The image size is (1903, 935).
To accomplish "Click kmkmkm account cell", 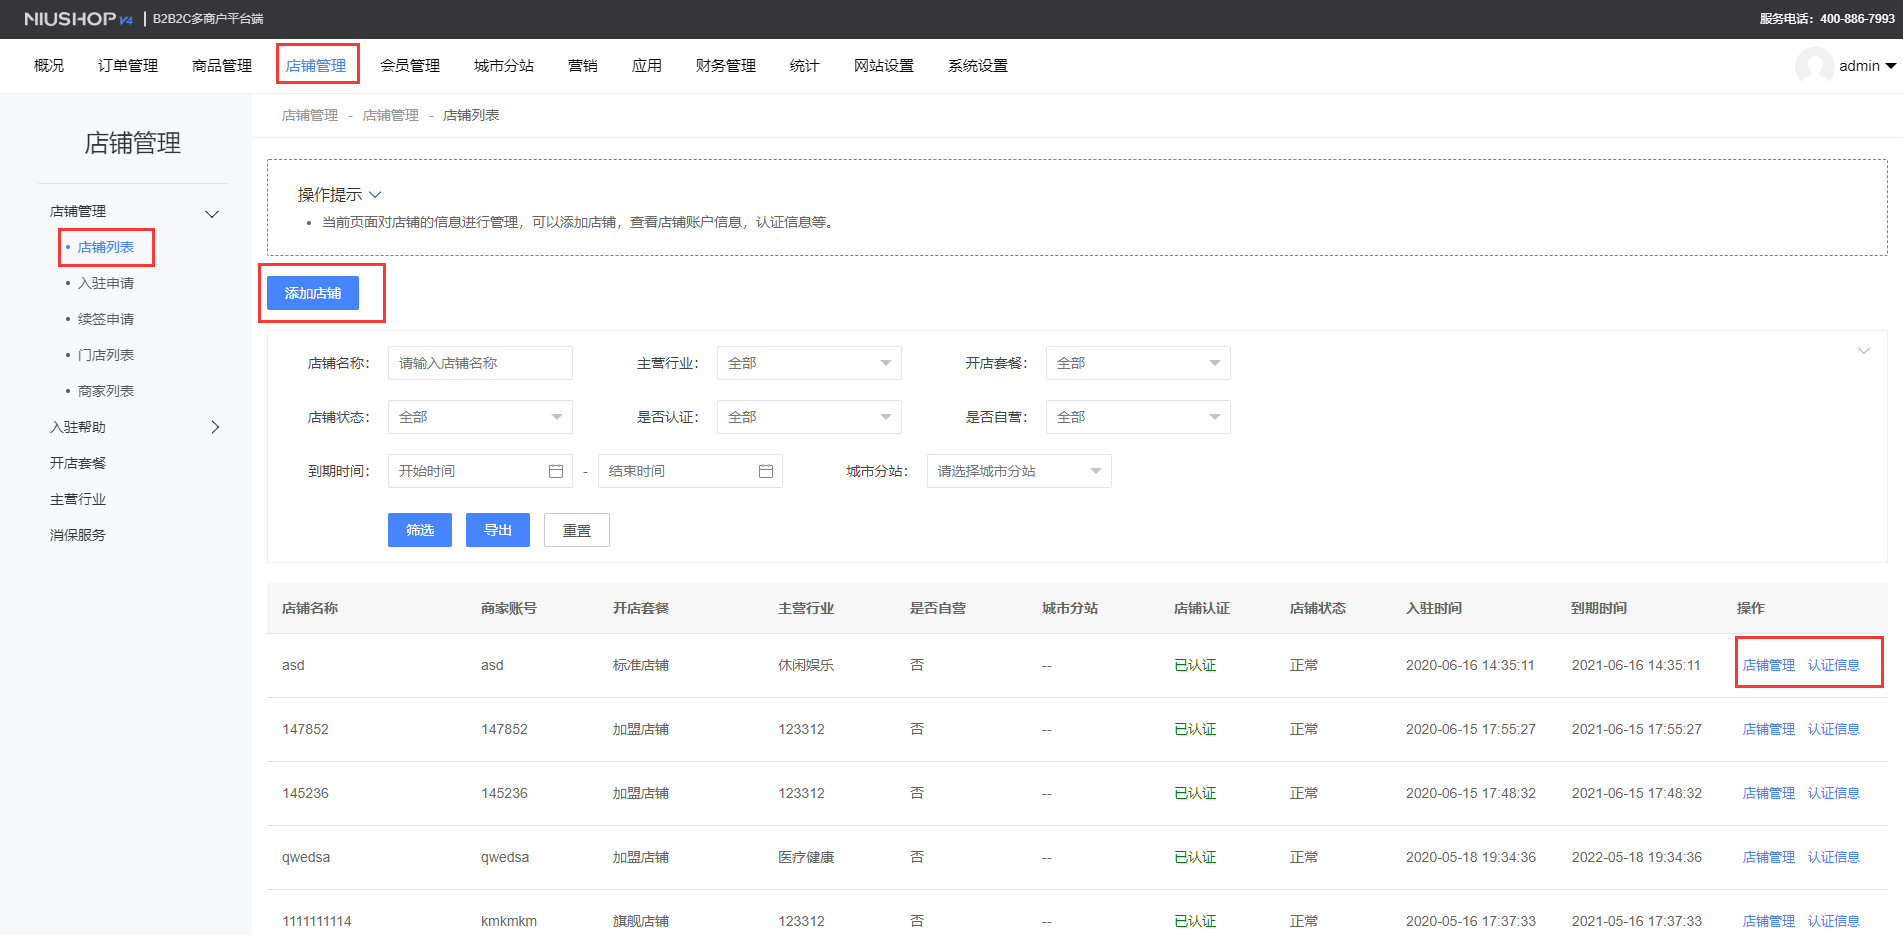I will coord(509,921).
